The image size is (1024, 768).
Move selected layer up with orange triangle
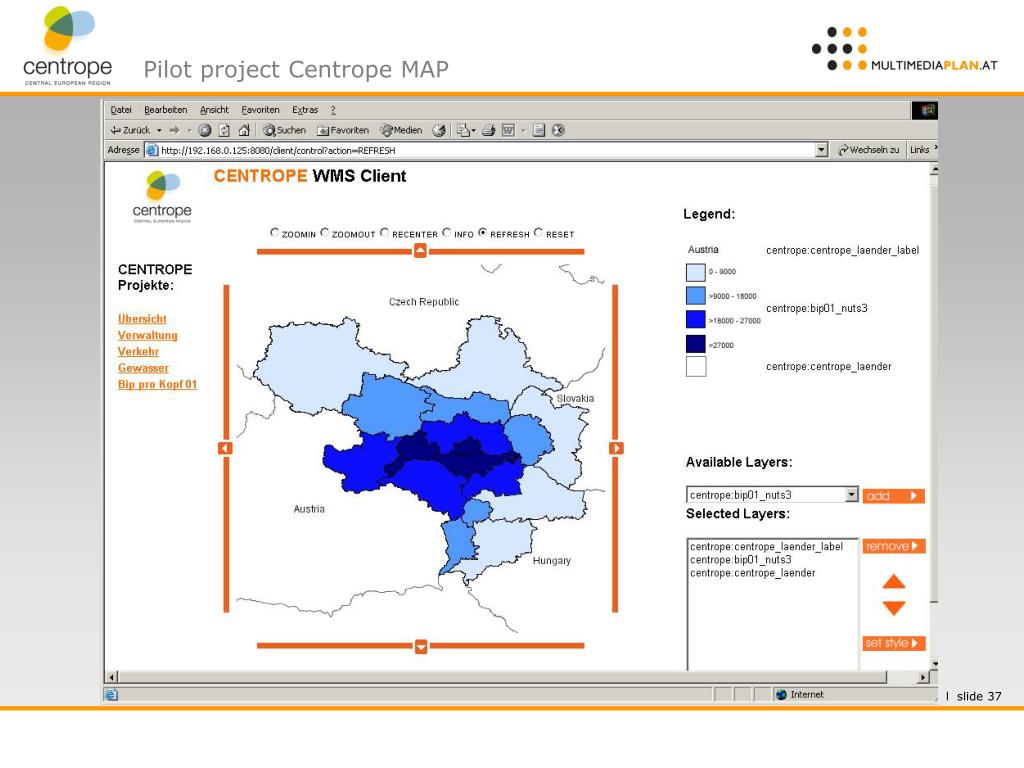(894, 581)
